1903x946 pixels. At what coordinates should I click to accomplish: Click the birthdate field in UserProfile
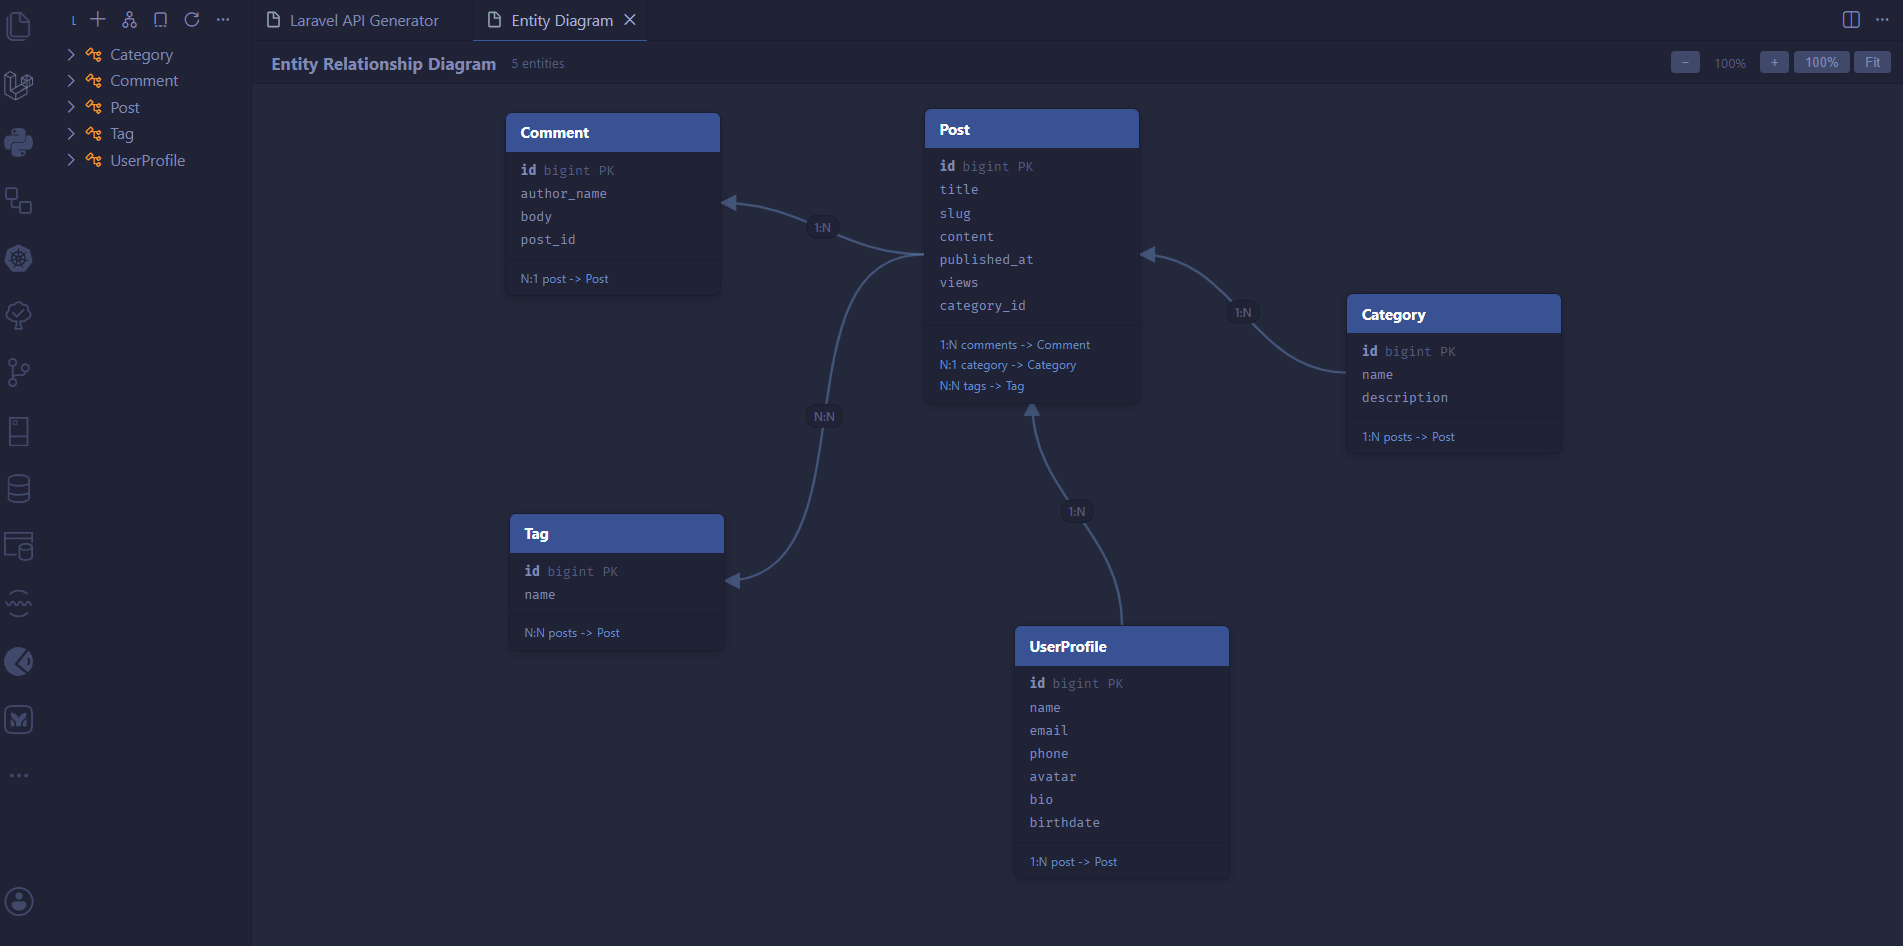(1064, 823)
